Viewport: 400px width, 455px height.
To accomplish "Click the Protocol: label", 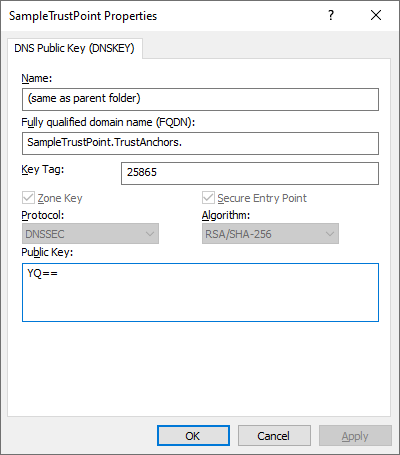I will click(43, 215).
